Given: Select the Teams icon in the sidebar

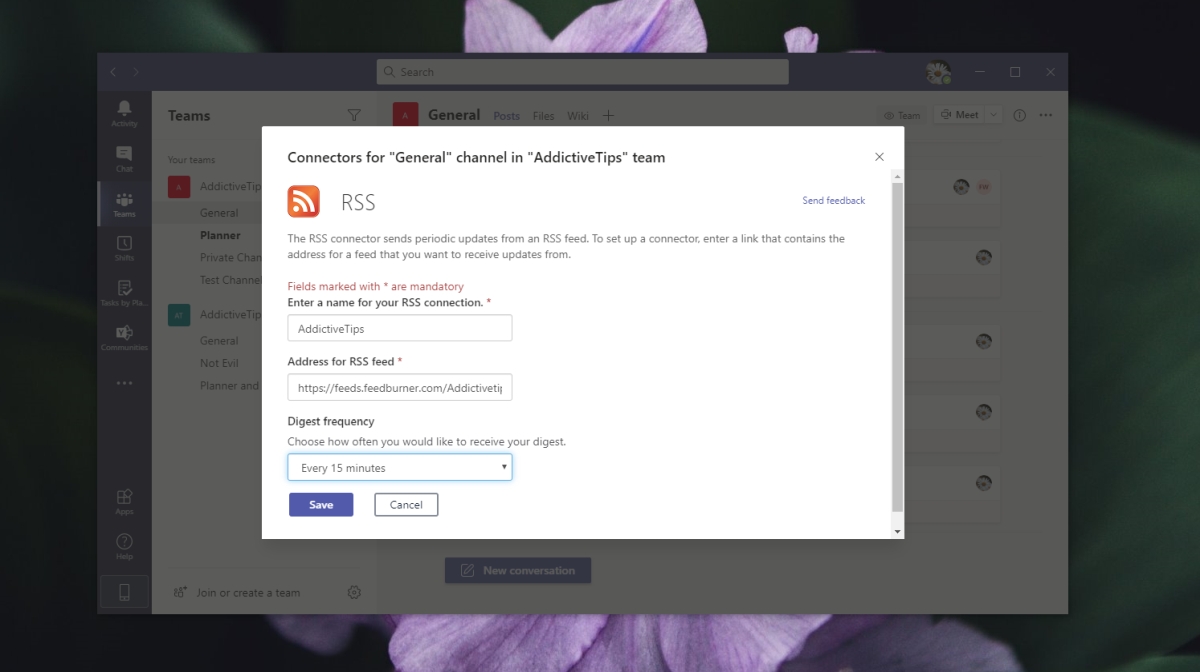Looking at the screenshot, I should pos(124,204).
